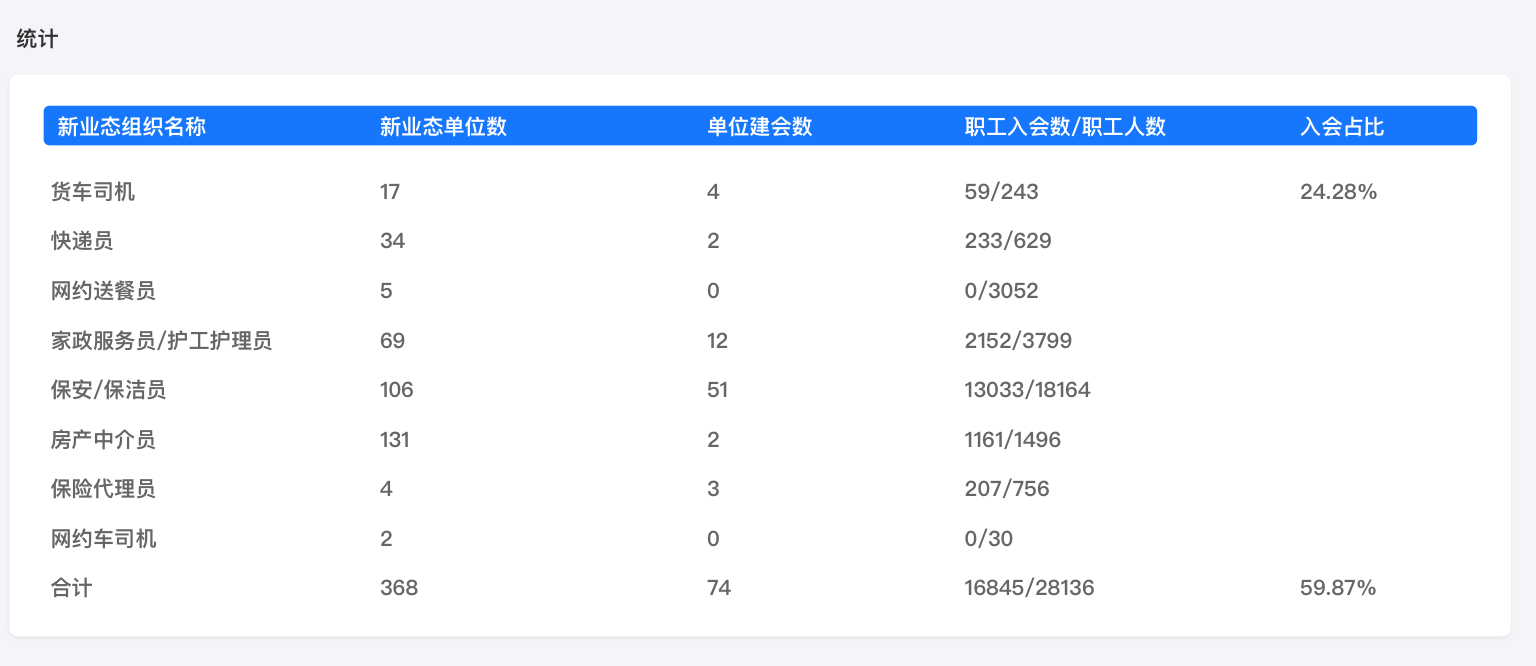Select the 59.87% total percentage cell
This screenshot has height=666, width=1536.
click(1338, 588)
